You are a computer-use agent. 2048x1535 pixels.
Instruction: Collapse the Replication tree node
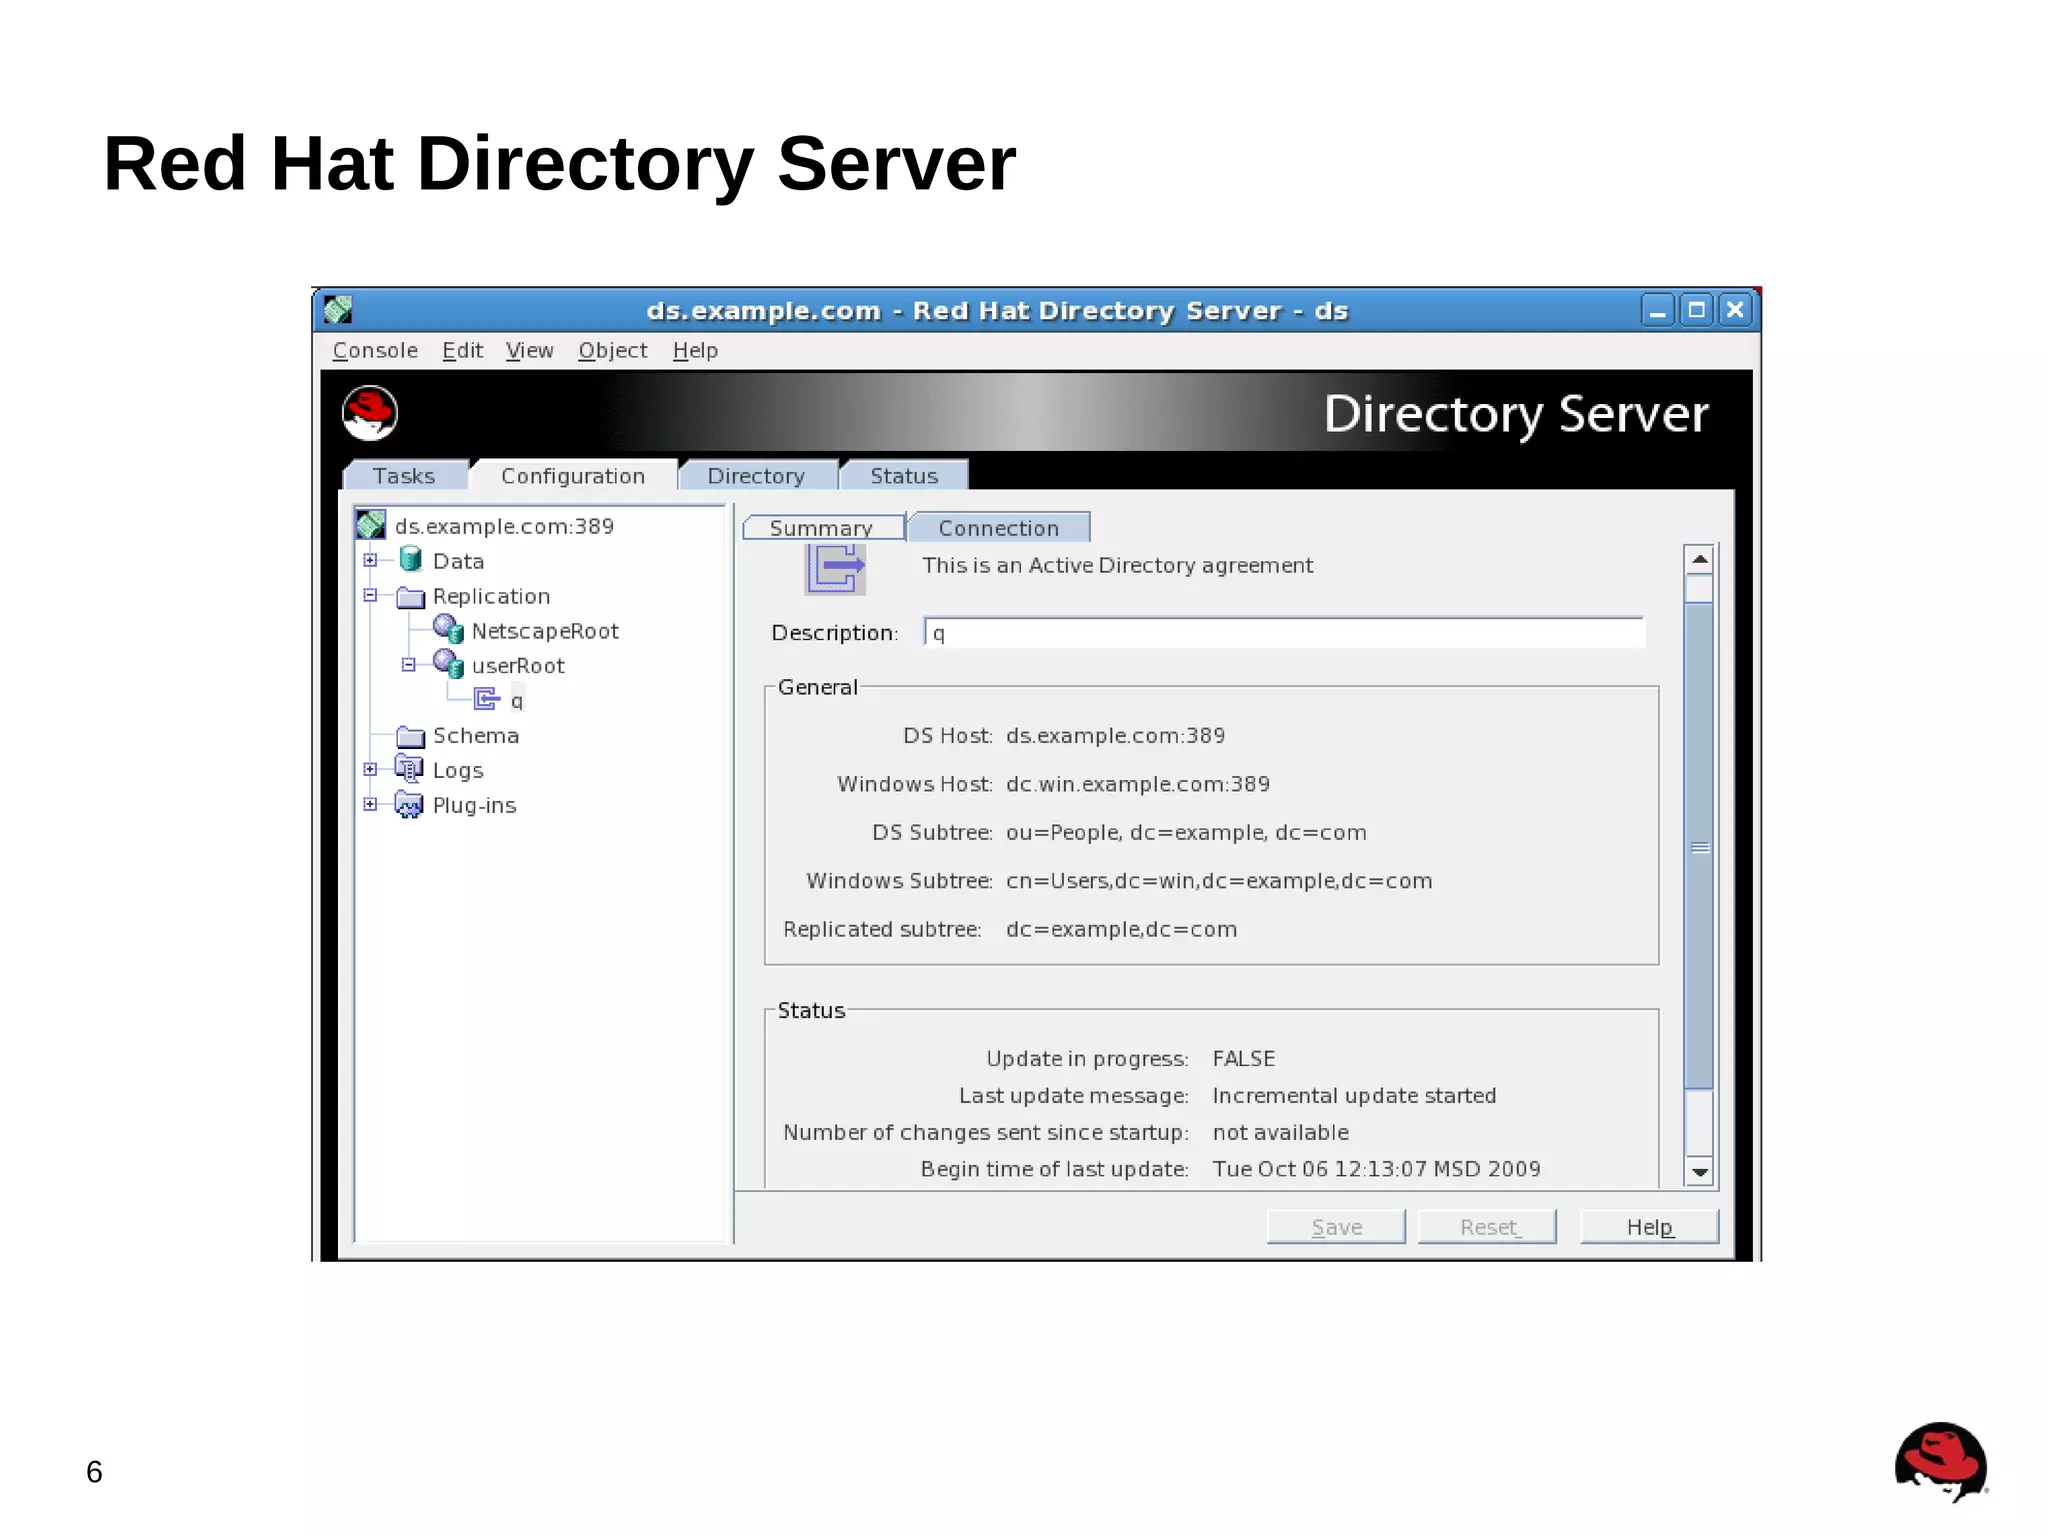point(370,595)
